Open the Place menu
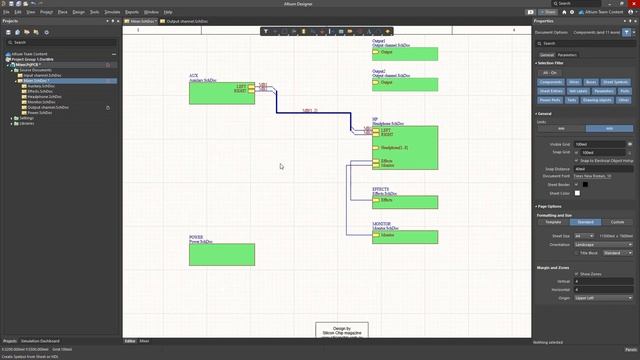Image resolution: width=640 pixels, height=360 pixels. pos(62,12)
